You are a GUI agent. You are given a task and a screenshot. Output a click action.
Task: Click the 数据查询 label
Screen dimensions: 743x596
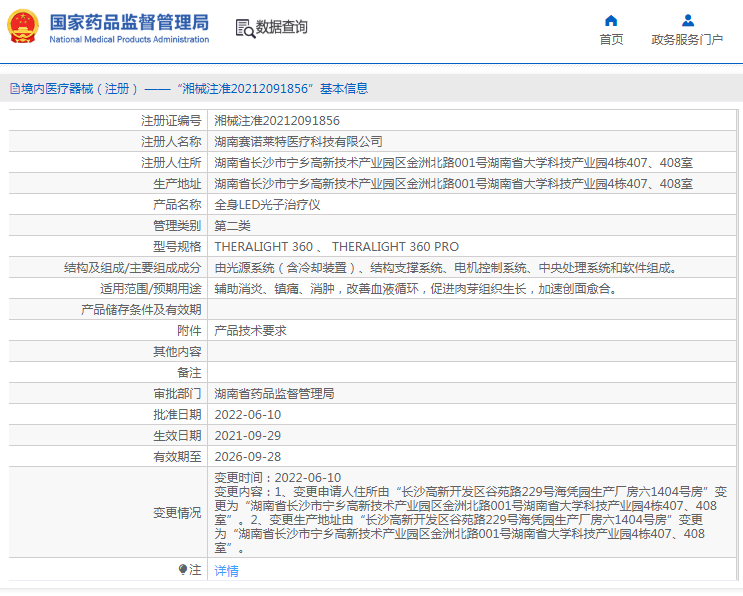pyautogui.click(x=281, y=27)
